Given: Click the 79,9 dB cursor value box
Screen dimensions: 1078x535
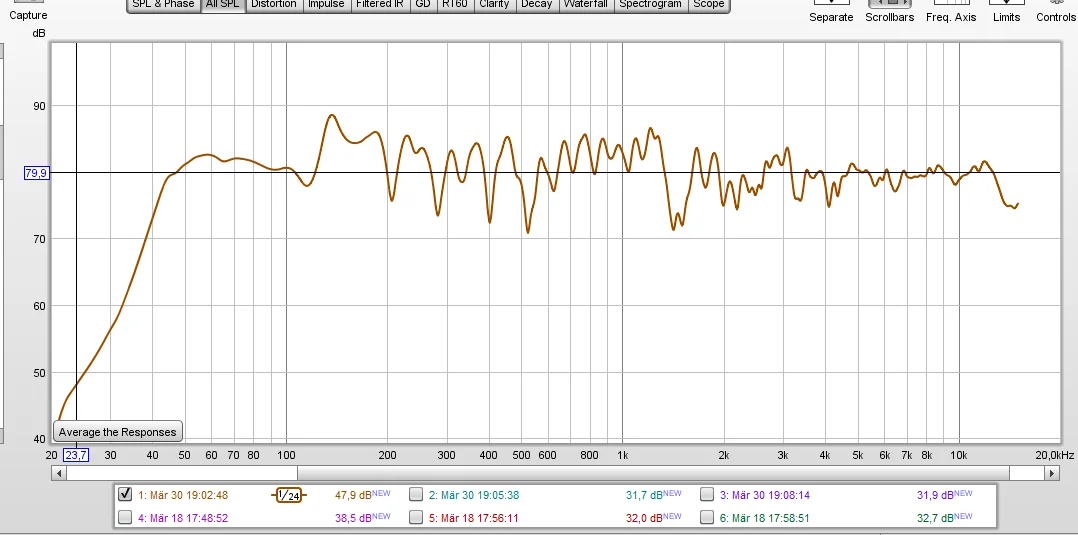Looking at the screenshot, I should (x=36, y=173).
